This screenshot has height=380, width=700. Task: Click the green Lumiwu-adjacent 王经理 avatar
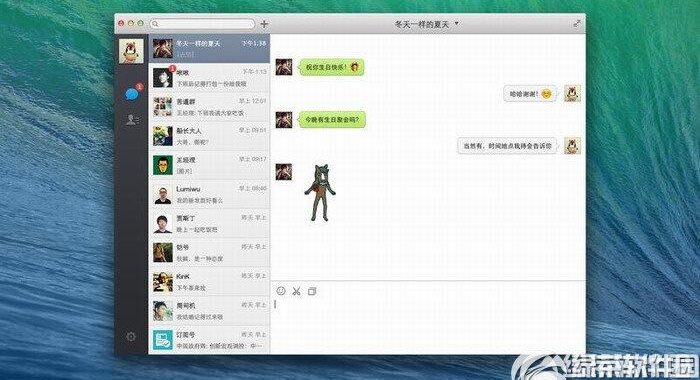[162, 165]
